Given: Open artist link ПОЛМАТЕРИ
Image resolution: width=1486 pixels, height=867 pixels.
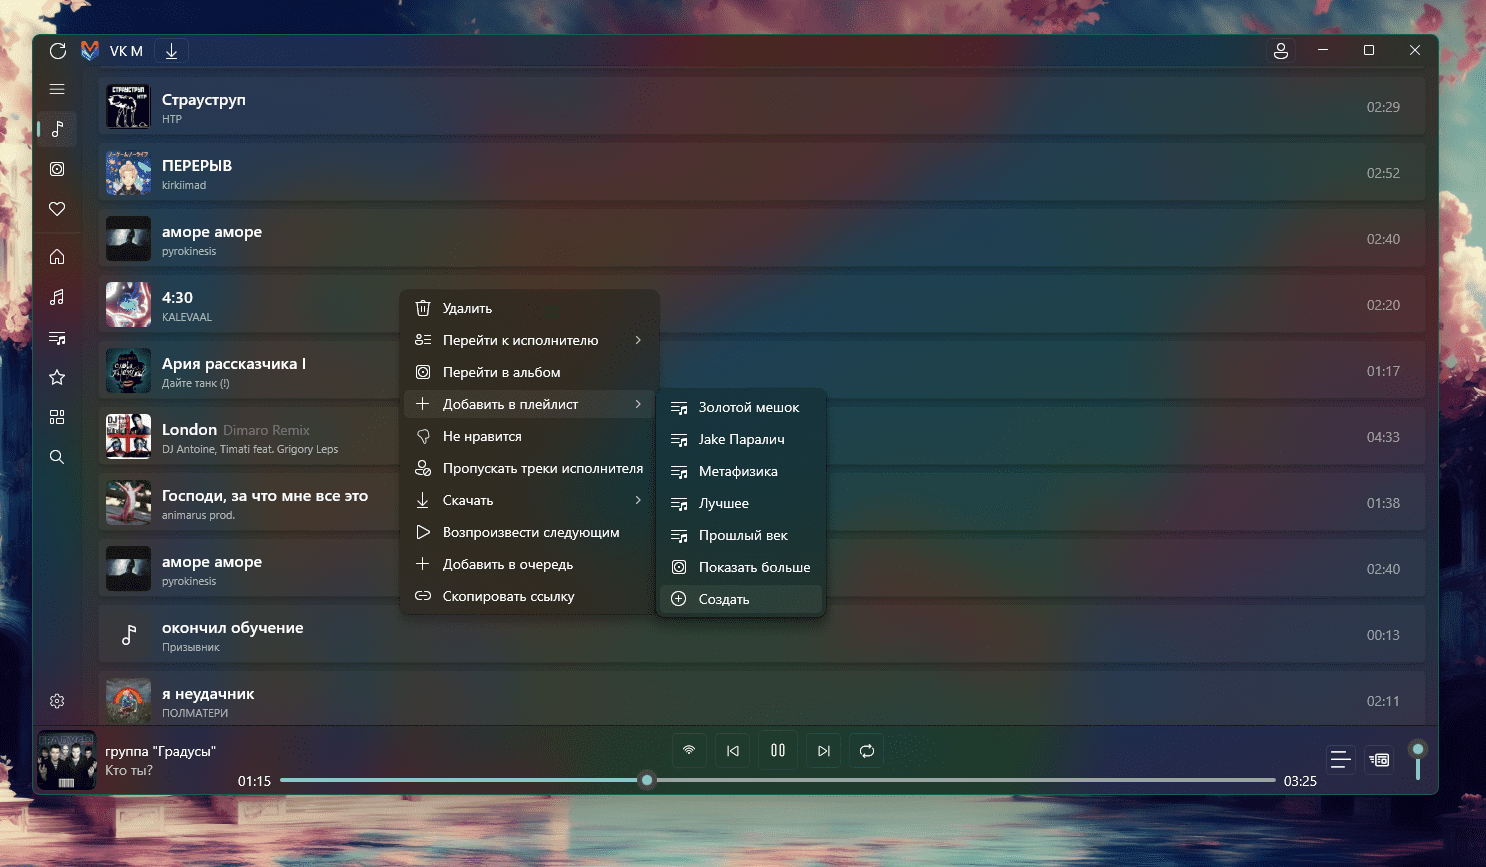Looking at the screenshot, I should [x=195, y=713].
